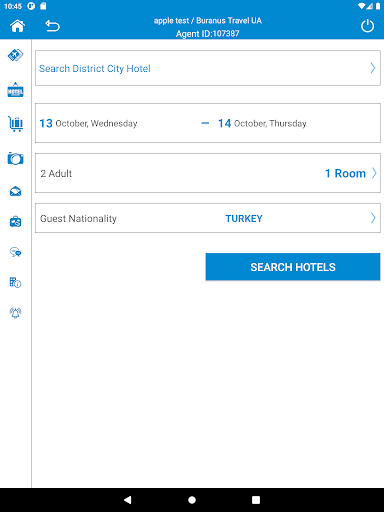Open the camera sidebar icon
This screenshot has width=384, height=512.
pyautogui.click(x=15, y=158)
